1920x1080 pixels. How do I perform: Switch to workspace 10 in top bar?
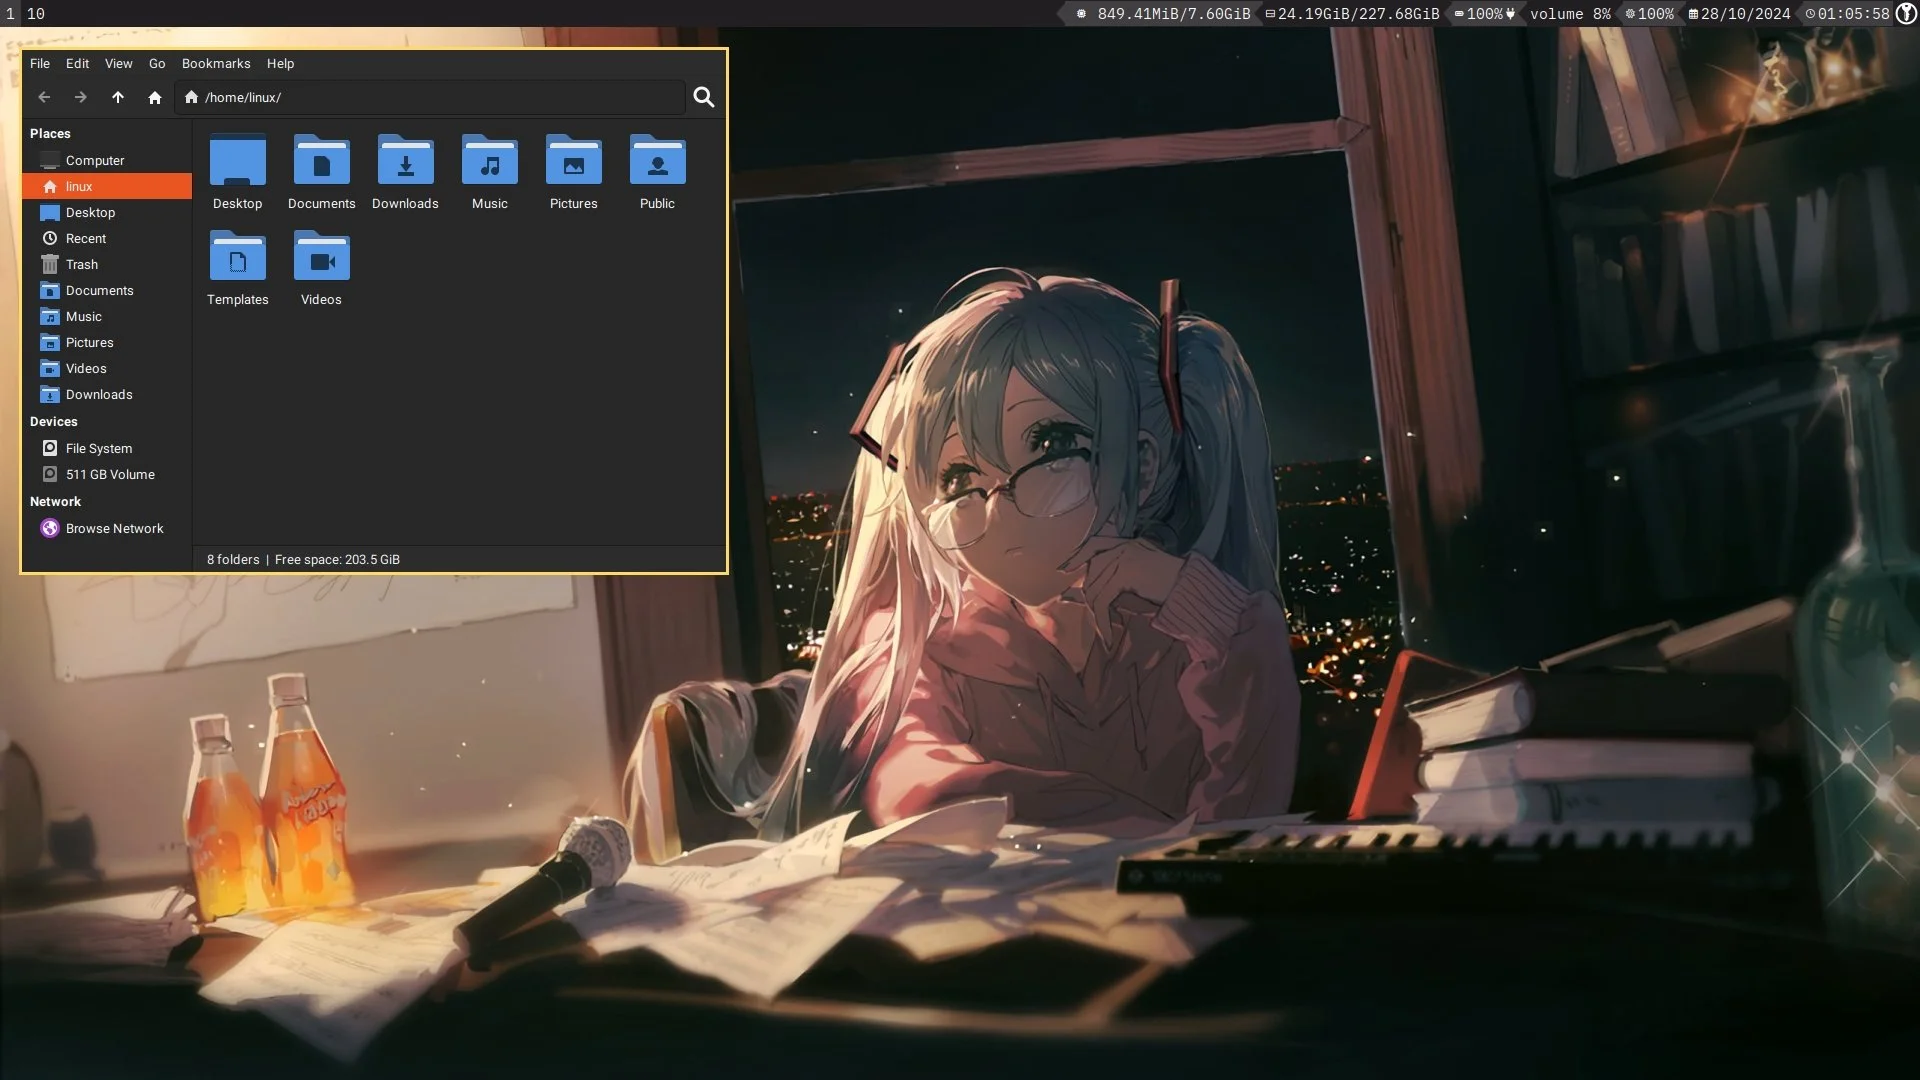click(x=36, y=13)
